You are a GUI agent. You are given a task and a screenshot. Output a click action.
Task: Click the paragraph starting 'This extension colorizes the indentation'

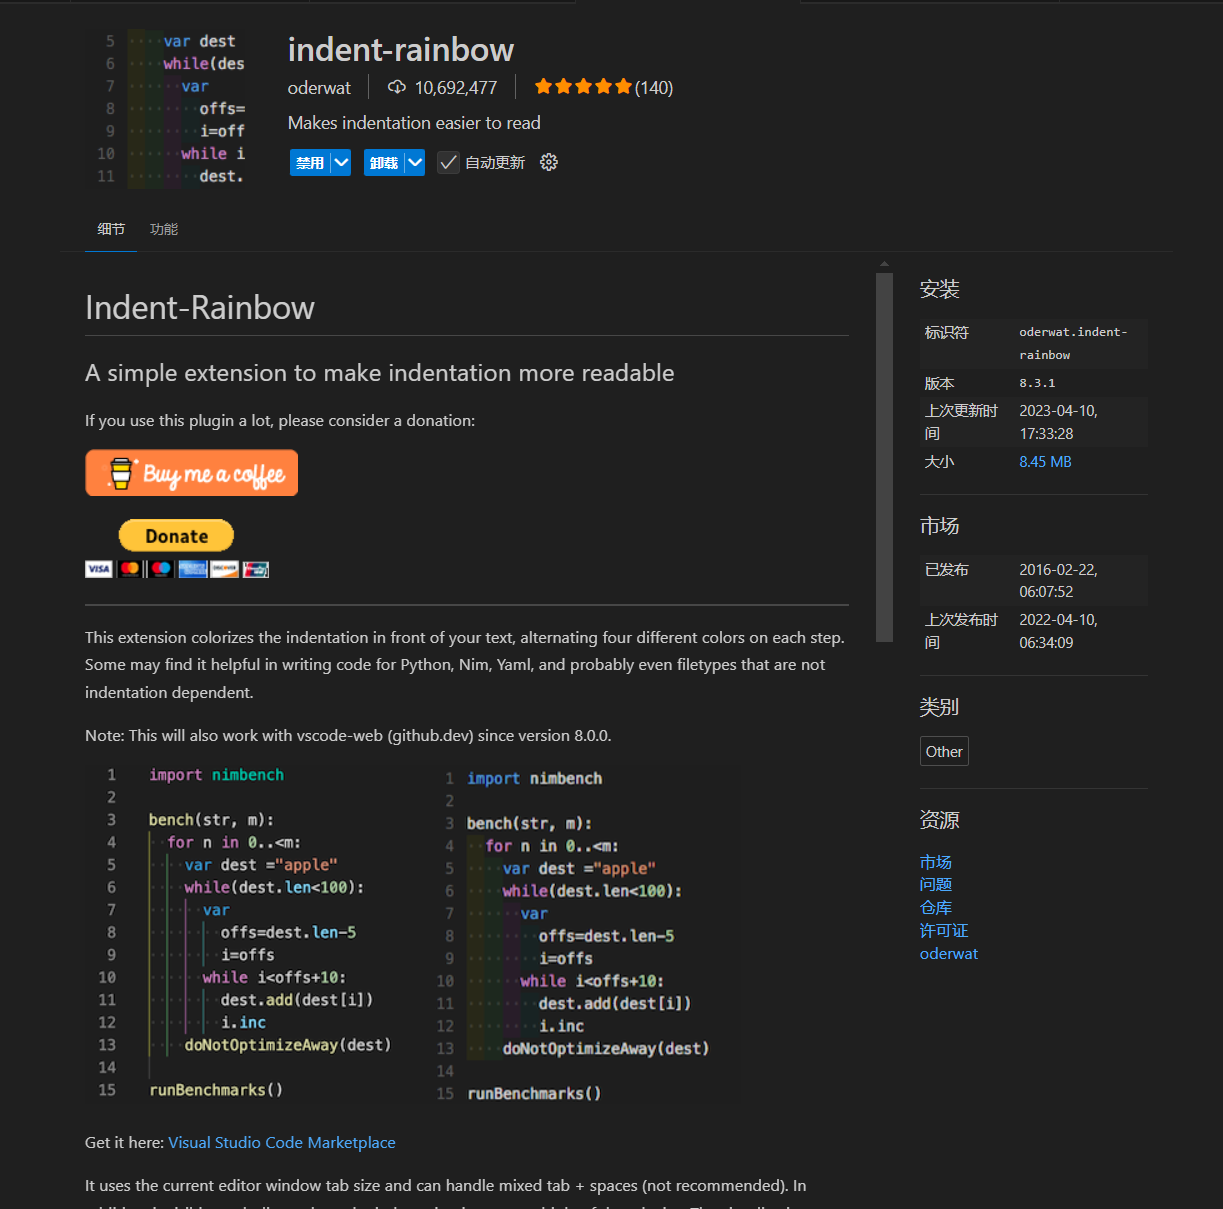coord(465,665)
